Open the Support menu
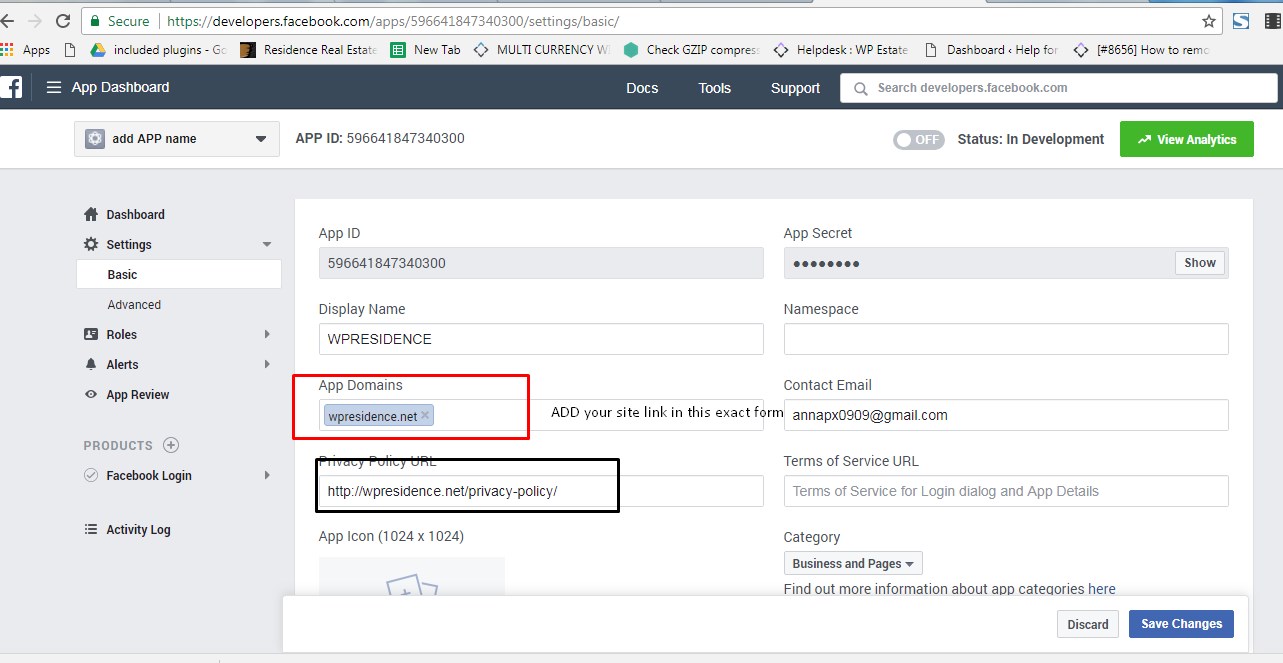This screenshot has height=663, width=1283. pos(795,88)
